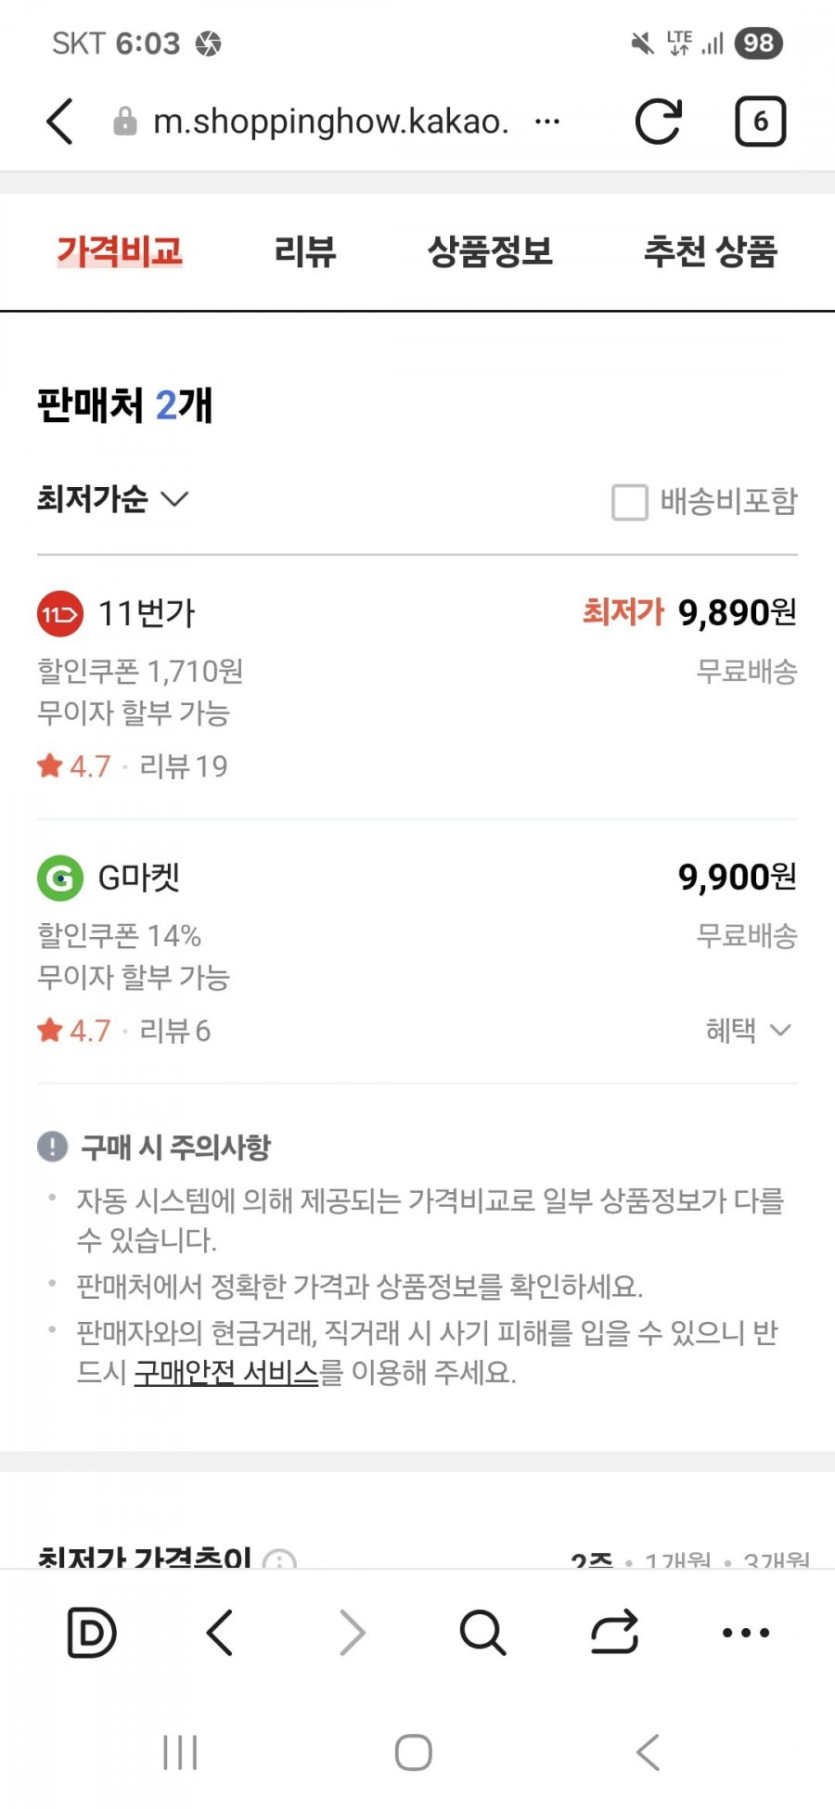Enable the 배송비포함 checkbox
The width and height of the screenshot is (835, 1809).
coord(630,501)
